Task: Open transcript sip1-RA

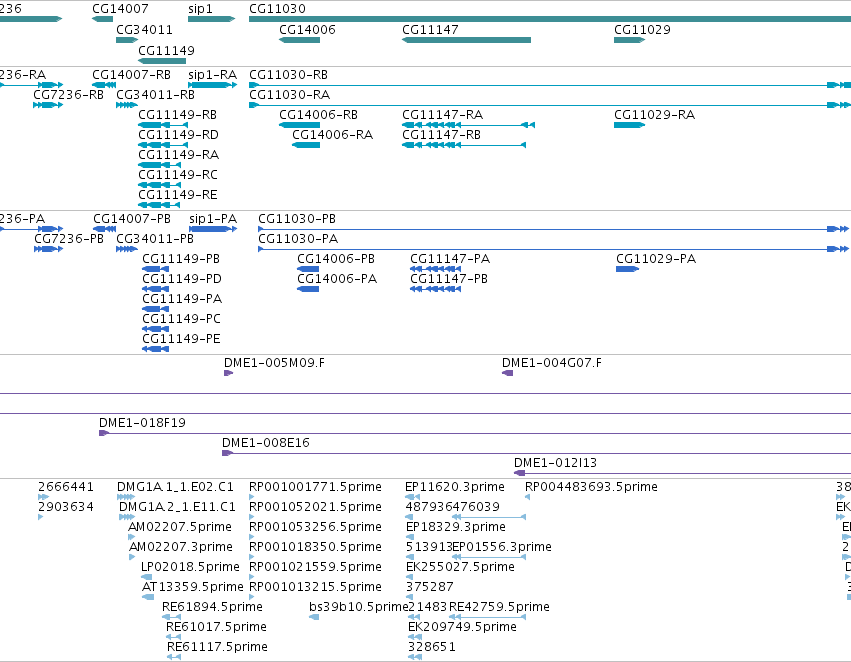Action: [x=212, y=74]
